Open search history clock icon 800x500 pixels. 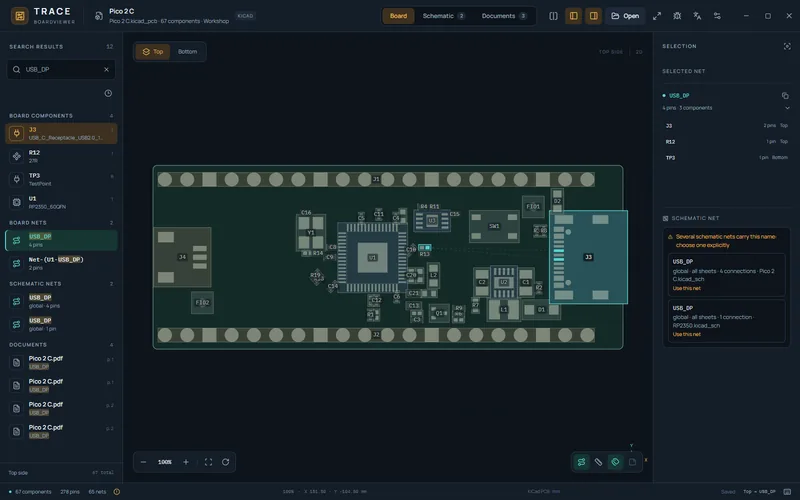click(108, 93)
